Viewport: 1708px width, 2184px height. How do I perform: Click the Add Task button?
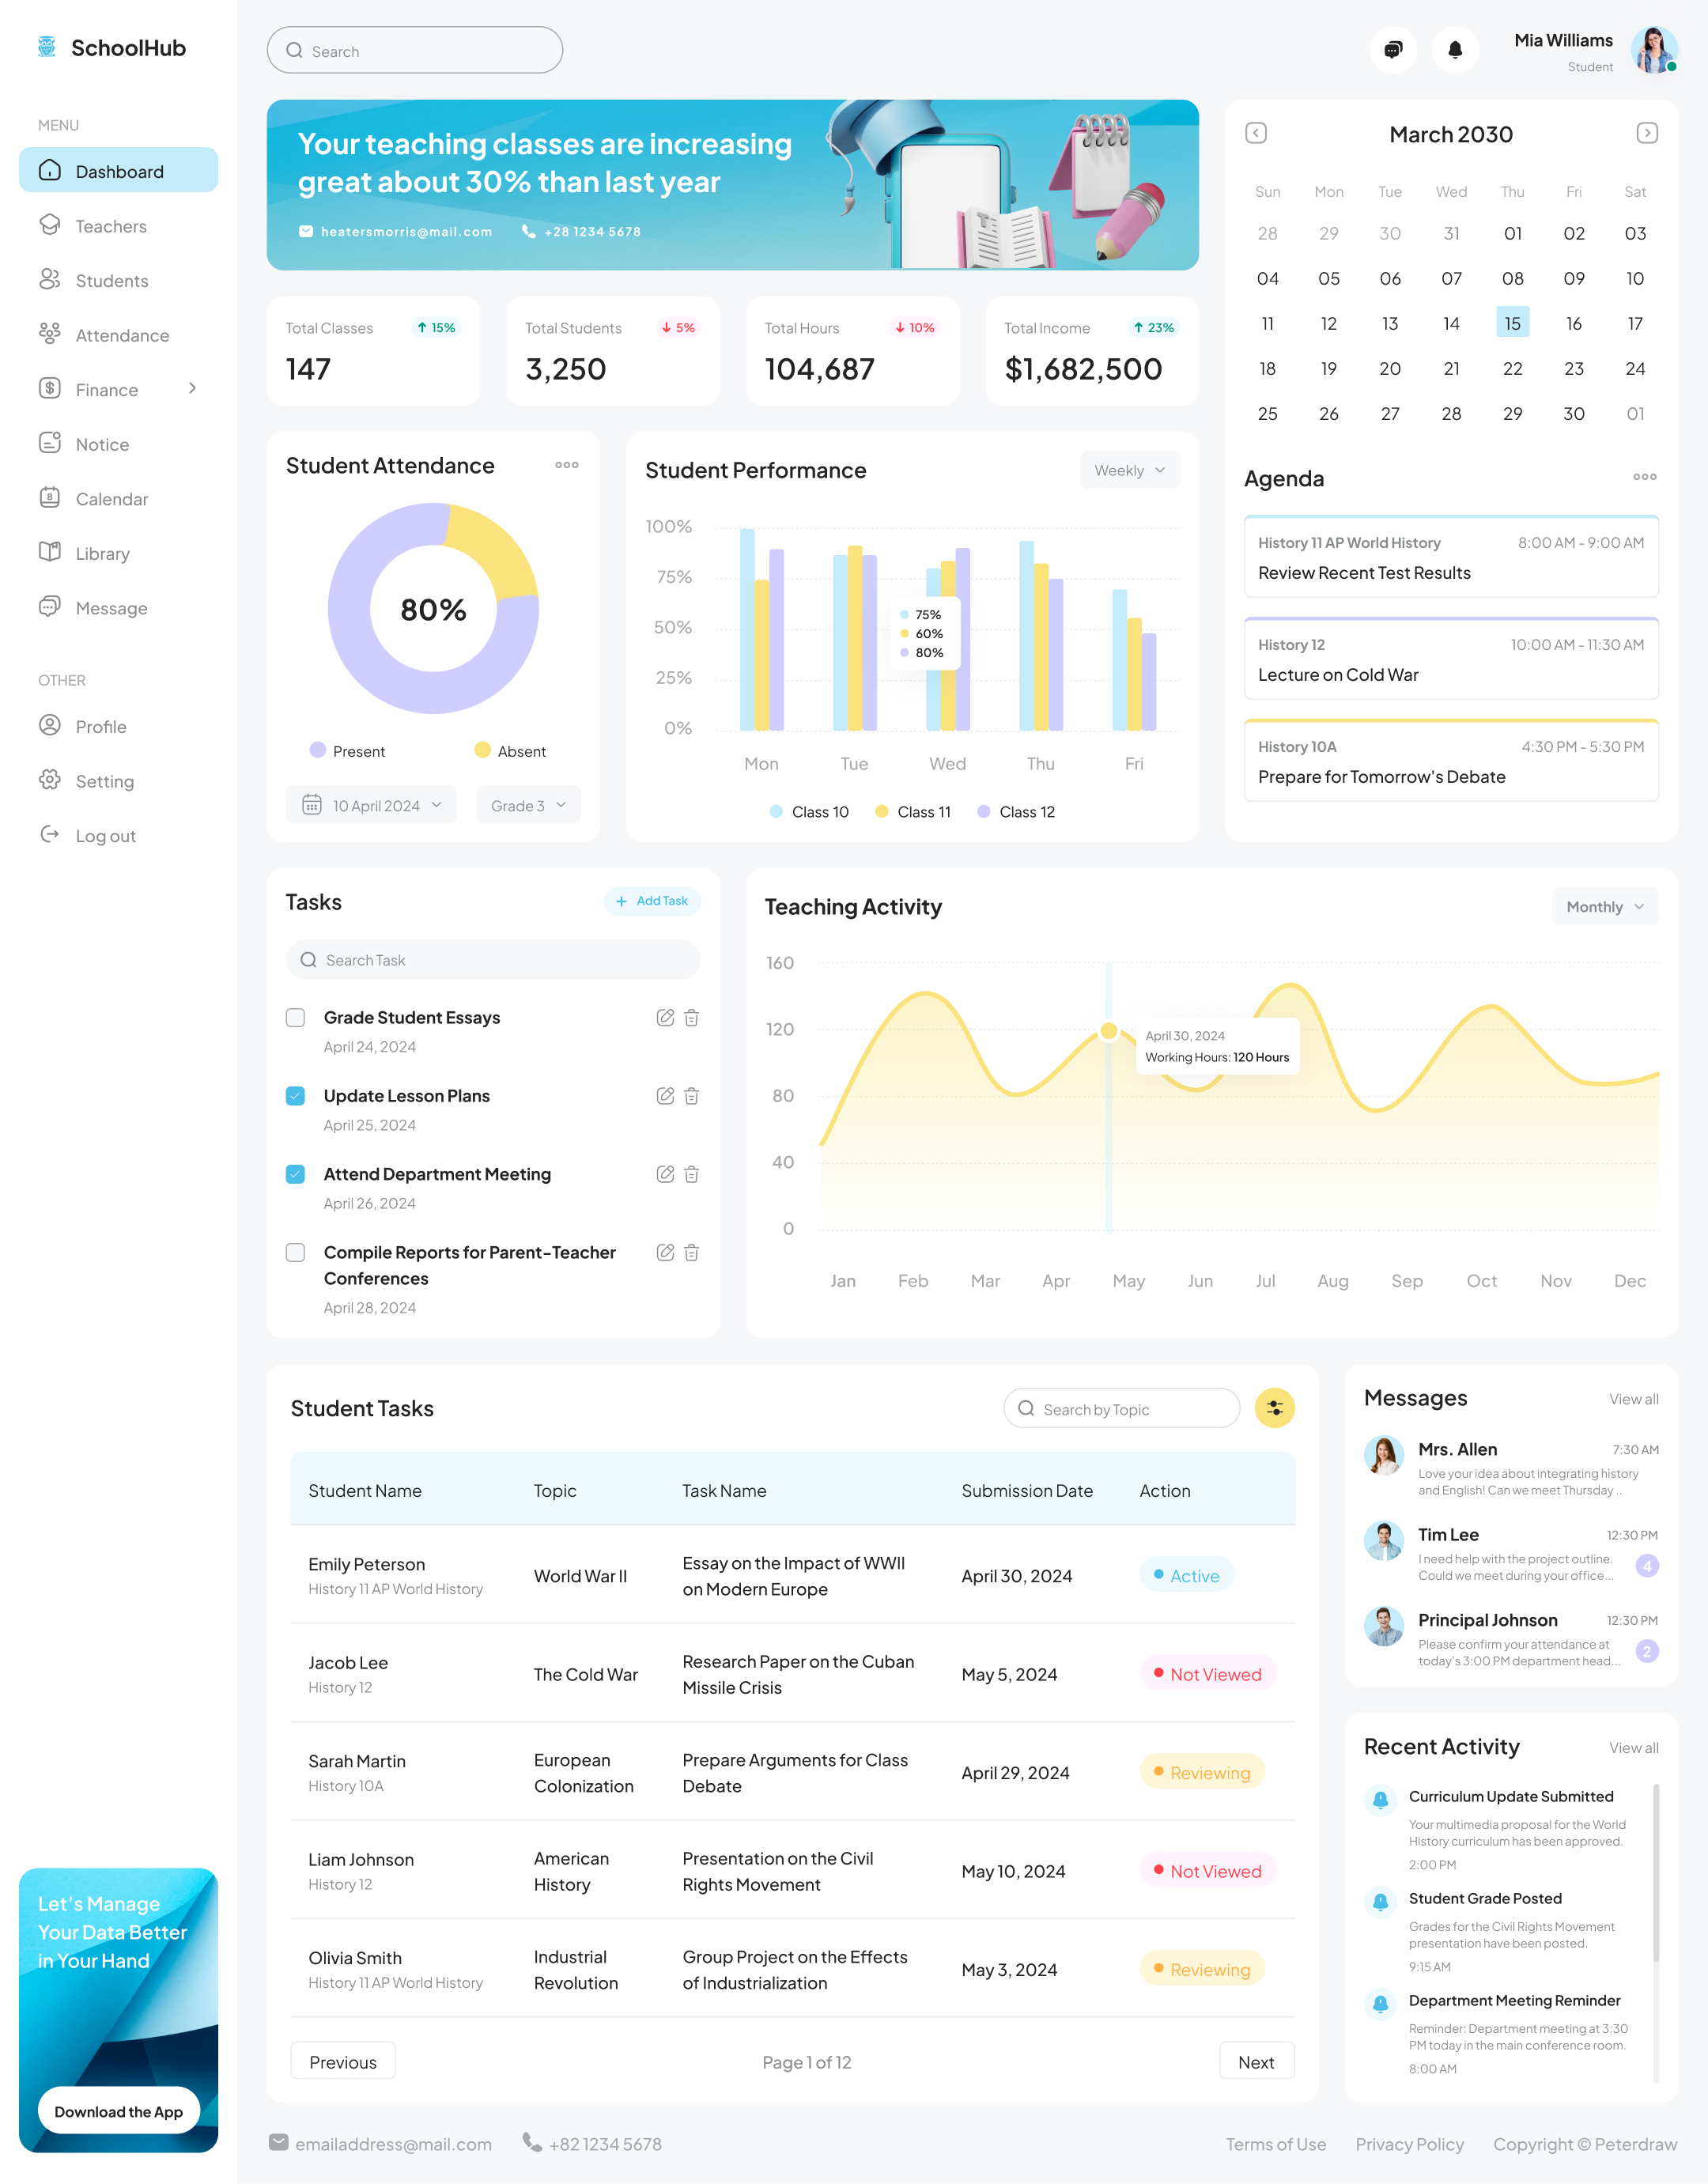pos(652,901)
